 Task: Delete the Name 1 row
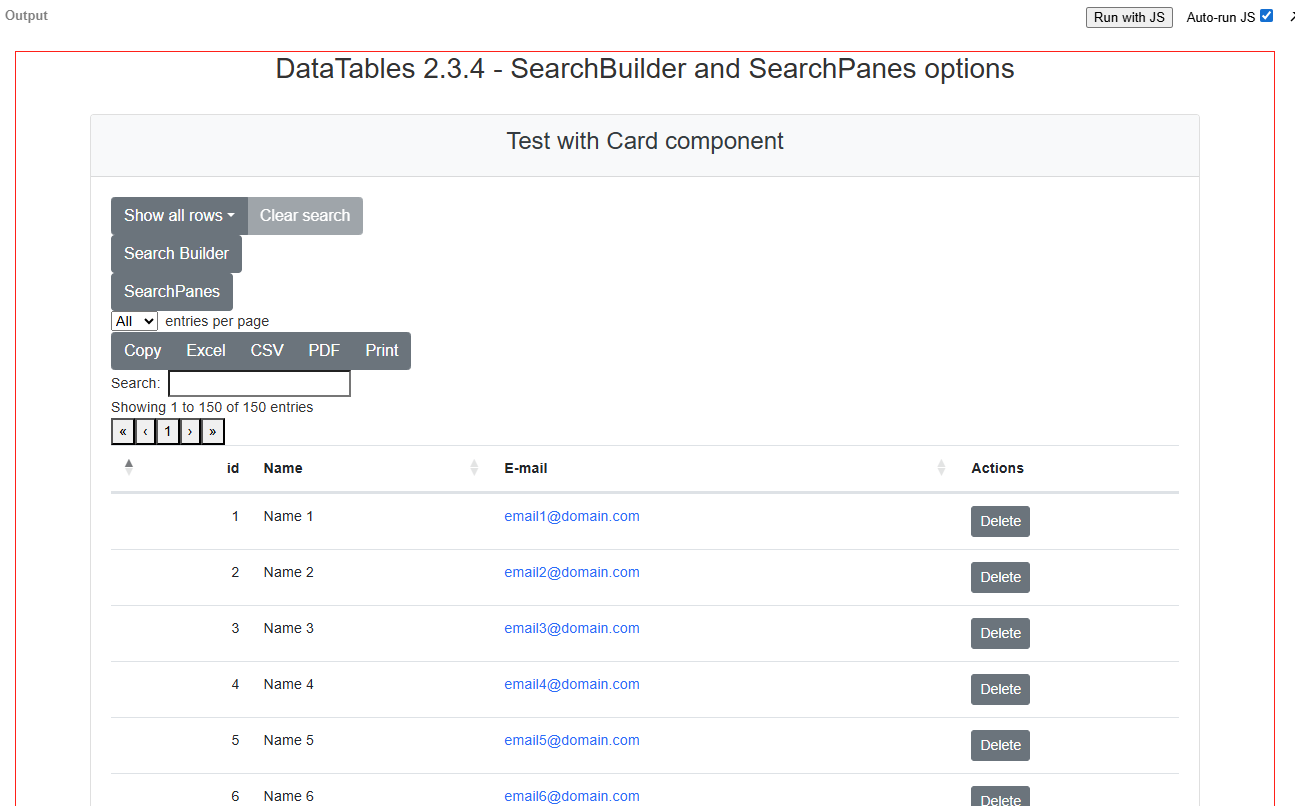1000,522
